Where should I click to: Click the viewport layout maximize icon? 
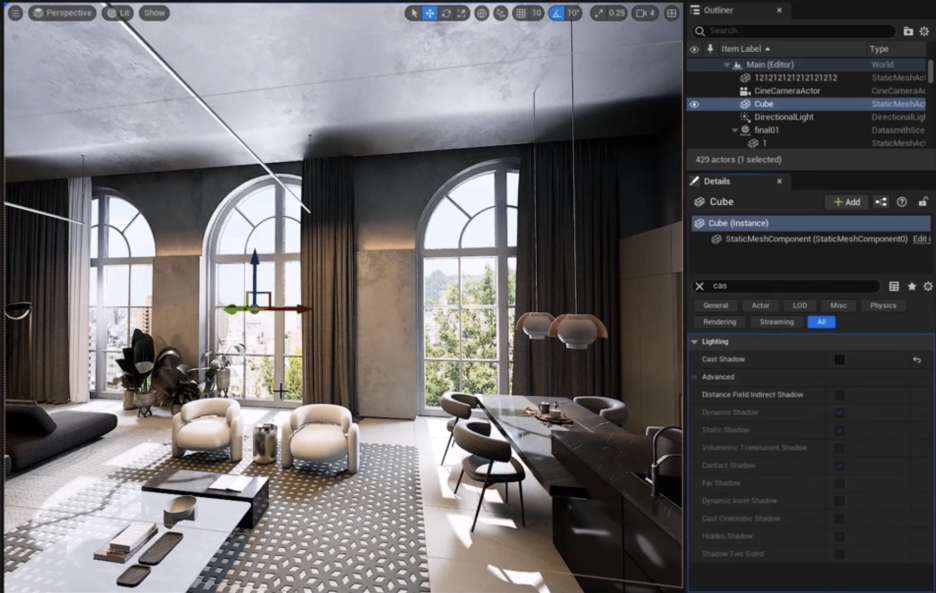[672, 13]
